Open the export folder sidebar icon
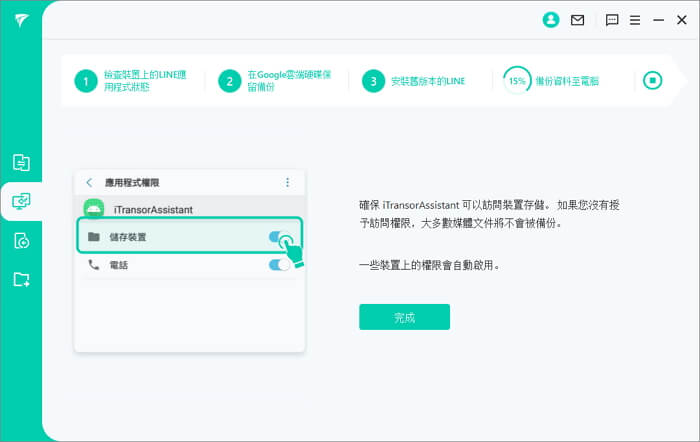Screen dimensions: 700x442 pyautogui.click(x=21, y=280)
